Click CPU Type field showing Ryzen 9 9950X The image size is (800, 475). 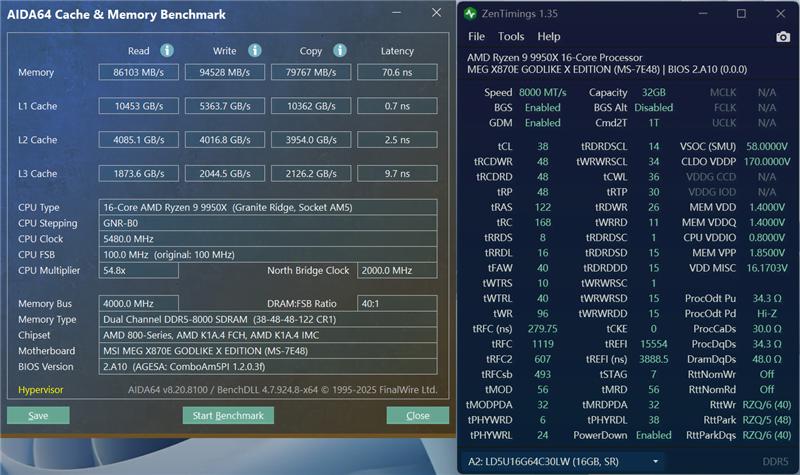point(268,207)
